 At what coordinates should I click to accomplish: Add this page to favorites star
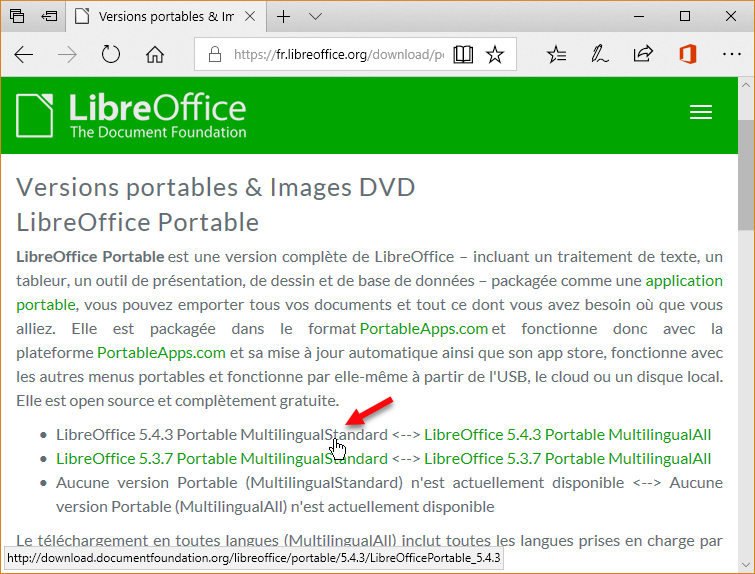(495, 54)
